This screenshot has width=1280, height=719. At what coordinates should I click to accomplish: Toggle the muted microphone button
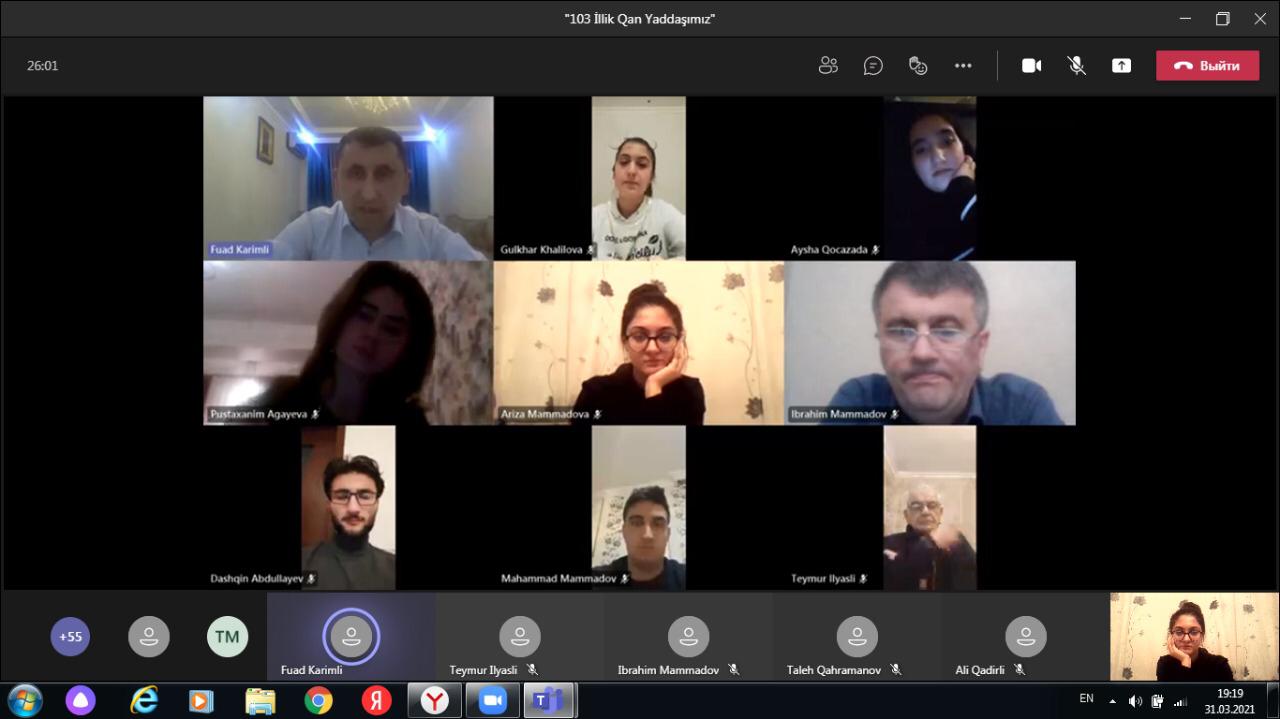click(1076, 66)
